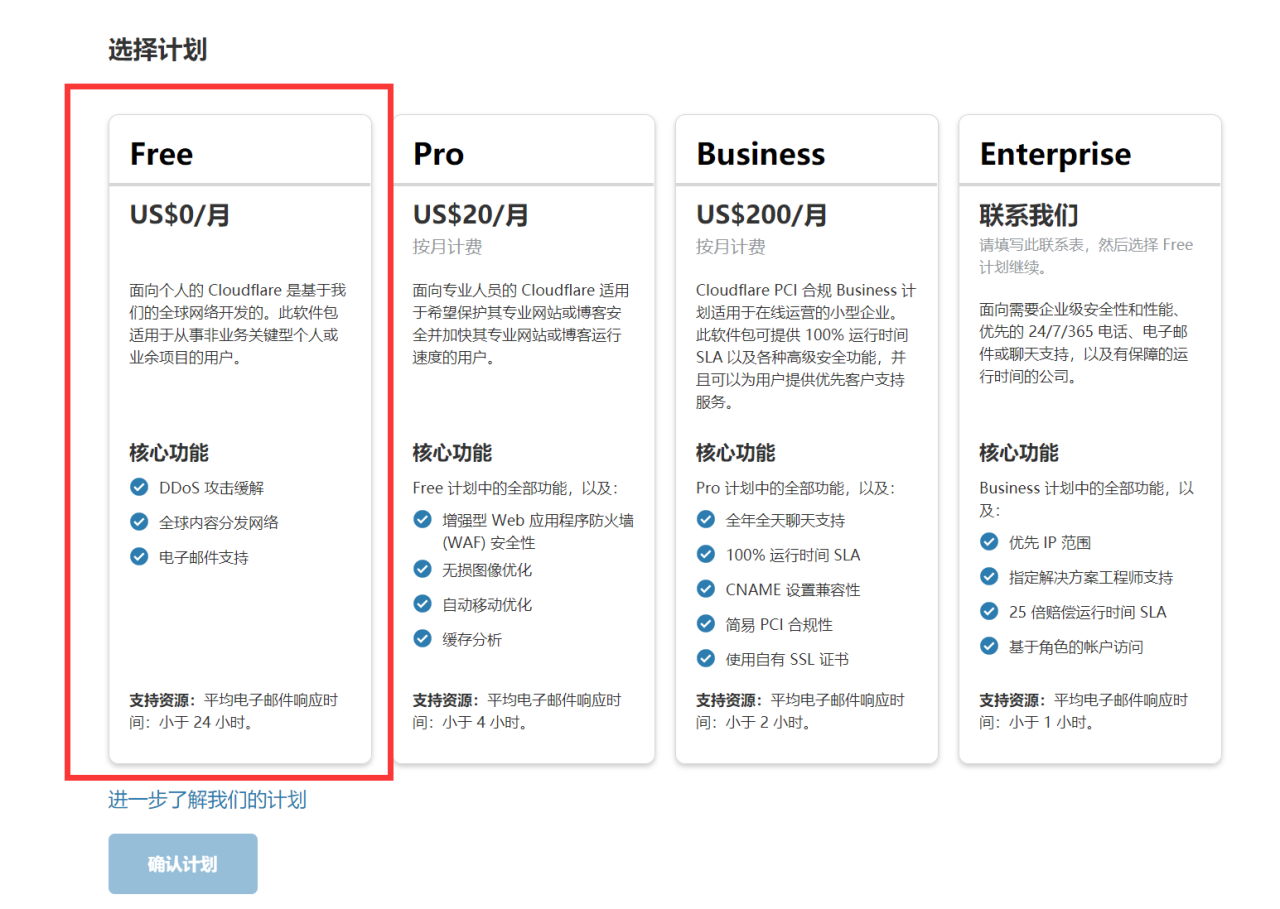Click 核心功能 heading in the Business card

pyautogui.click(x=736, y=453)
